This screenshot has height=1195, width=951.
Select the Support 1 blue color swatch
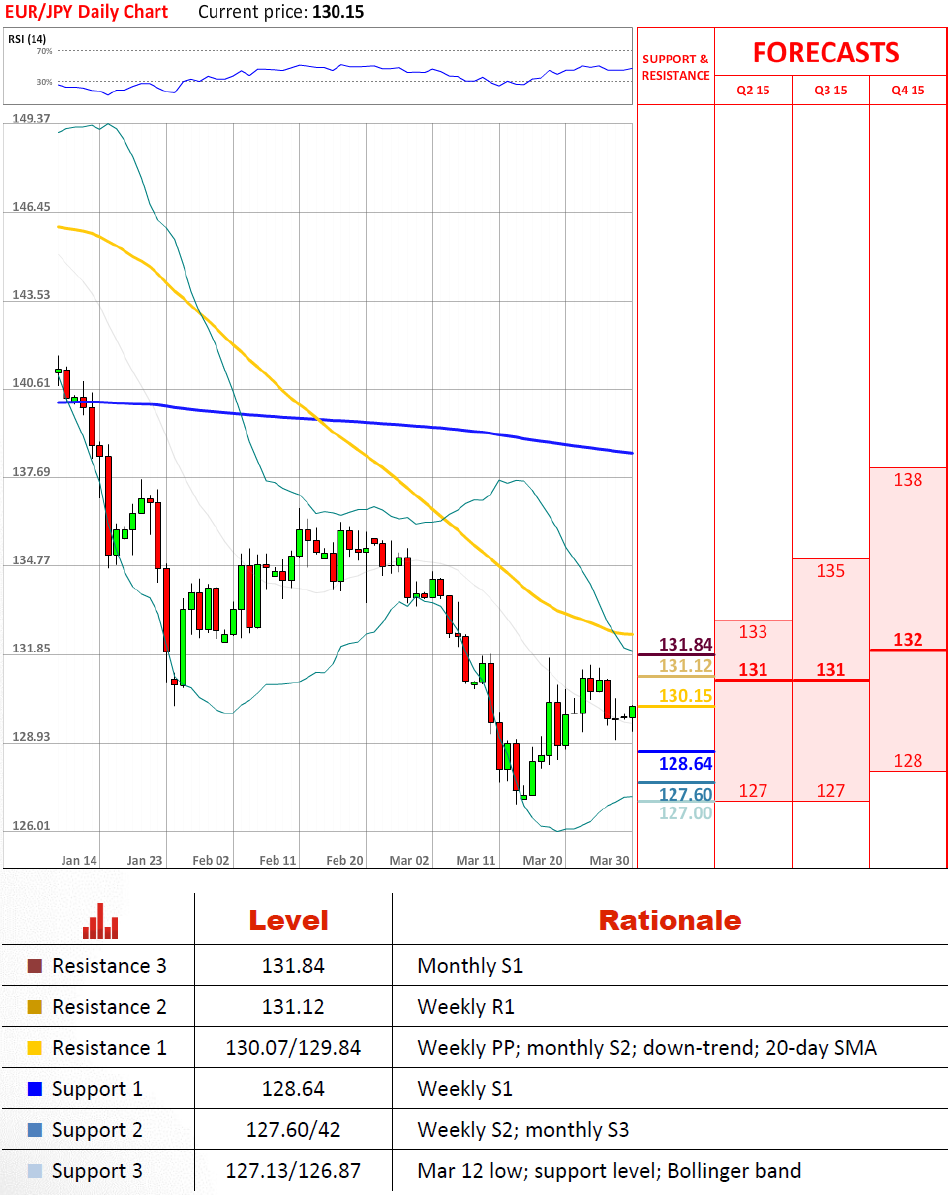pyautogui.click(x=34, y=1089)
